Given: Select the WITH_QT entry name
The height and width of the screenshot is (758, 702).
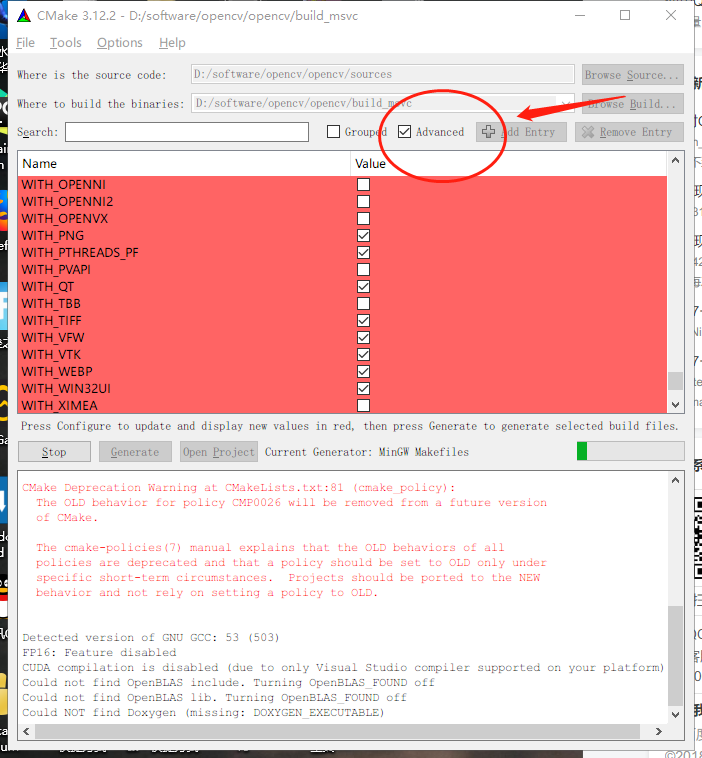Looking at the screenshot, I should pos(48,287).
